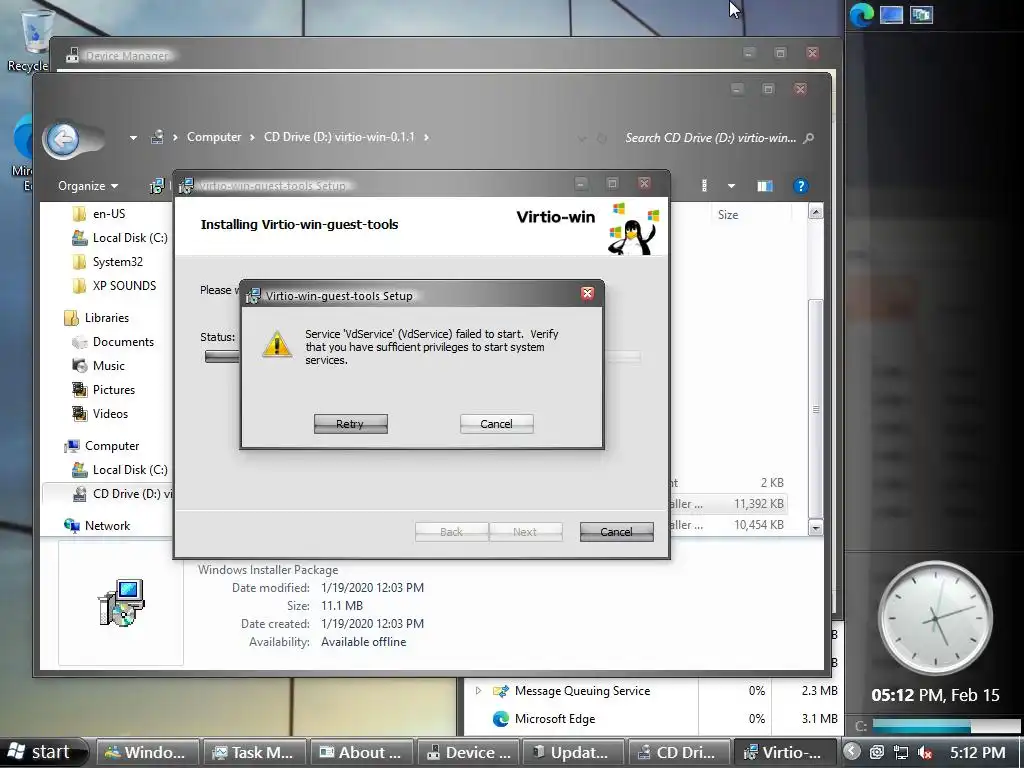Cancel the VdService error dialog
This screenshot has height=768, width=1024.
tap(496, 424)
